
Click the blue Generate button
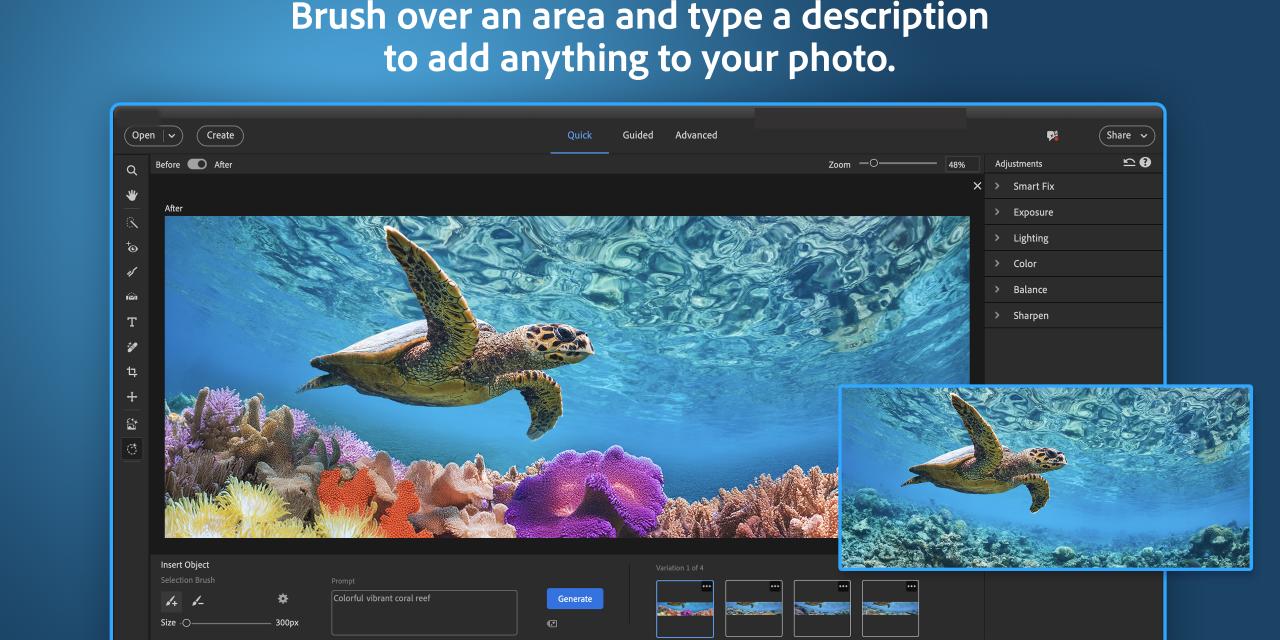pos(575,598)
